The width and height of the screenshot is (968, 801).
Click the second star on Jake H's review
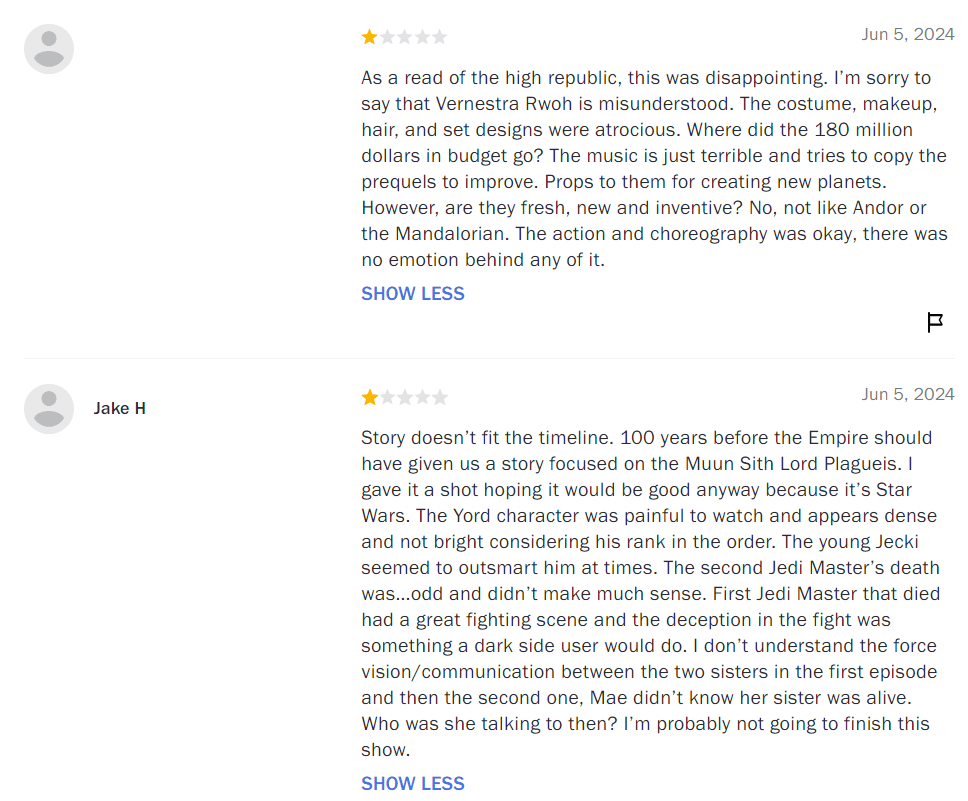click(388, 398)
